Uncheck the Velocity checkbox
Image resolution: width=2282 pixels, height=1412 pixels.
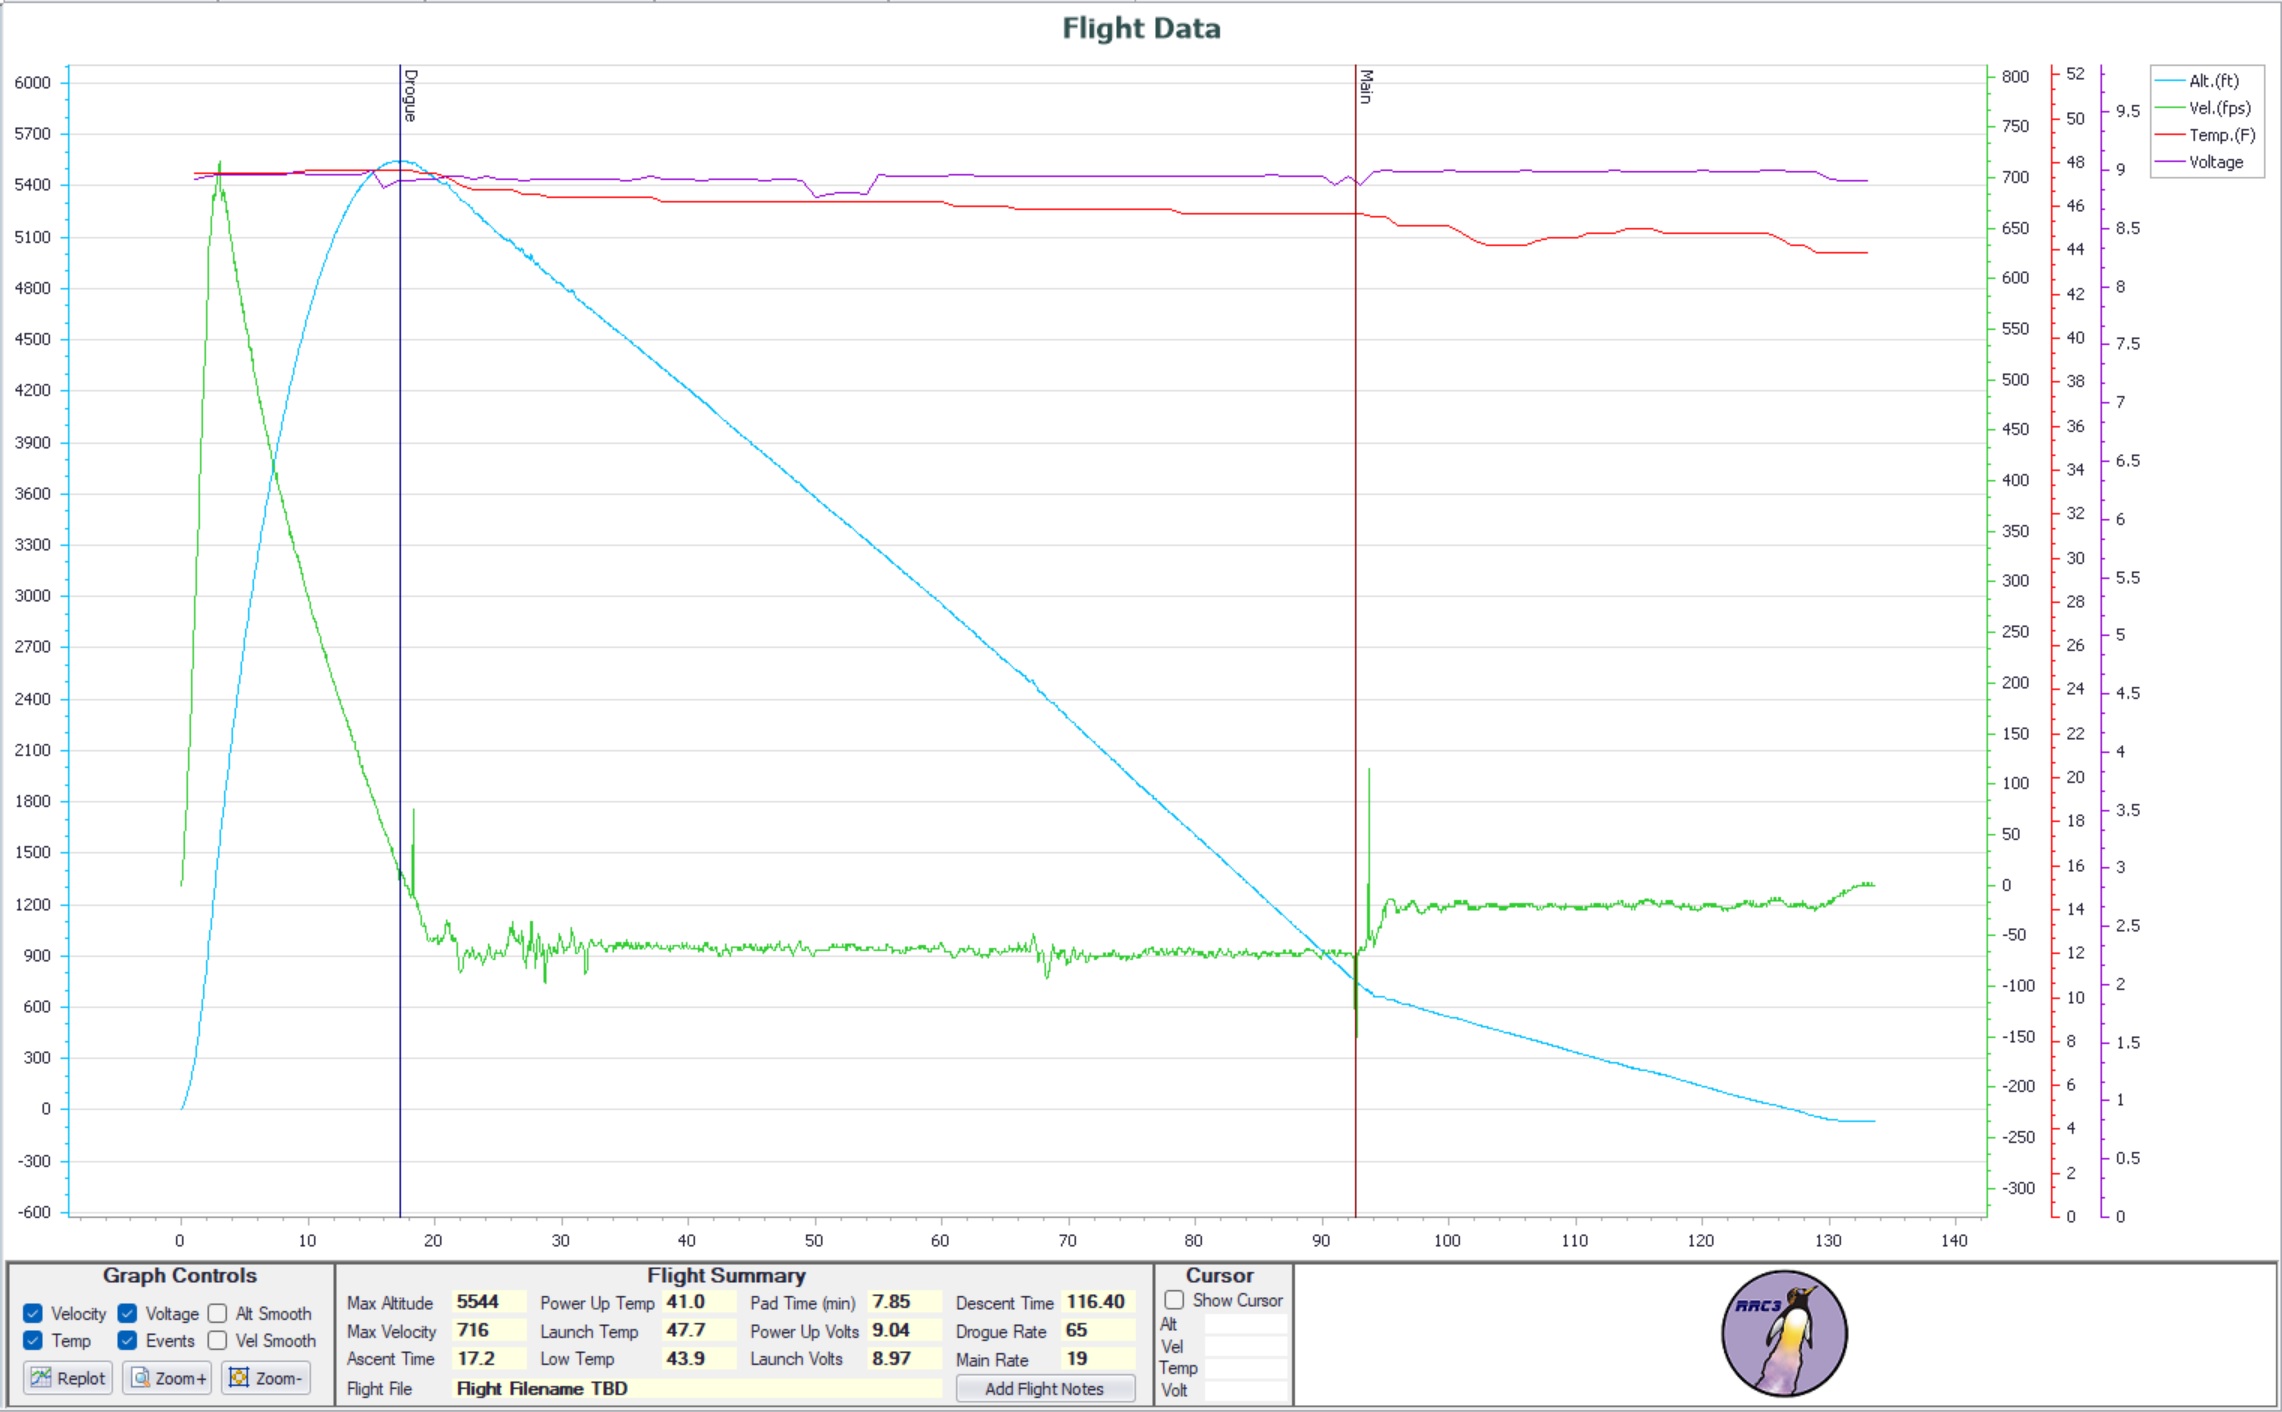pyautogui.click(x=33, y=1313)
